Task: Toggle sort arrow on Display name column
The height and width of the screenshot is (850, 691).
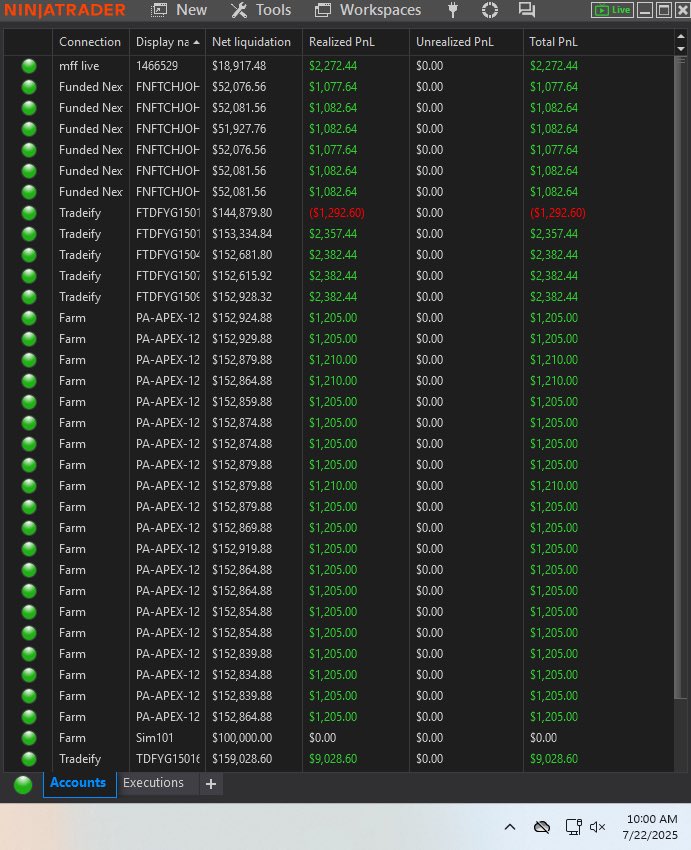Action: [196, 42]
